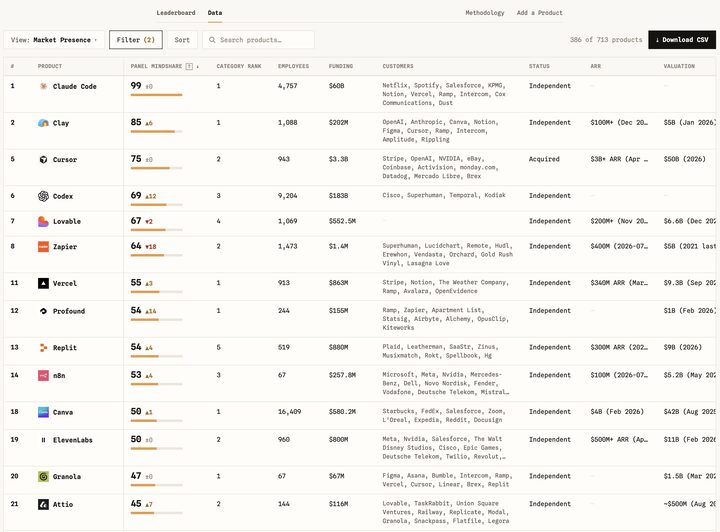Click the Claude Code mindshare bar
This screenshot has width=720, height=532.
tap(157, 95)
